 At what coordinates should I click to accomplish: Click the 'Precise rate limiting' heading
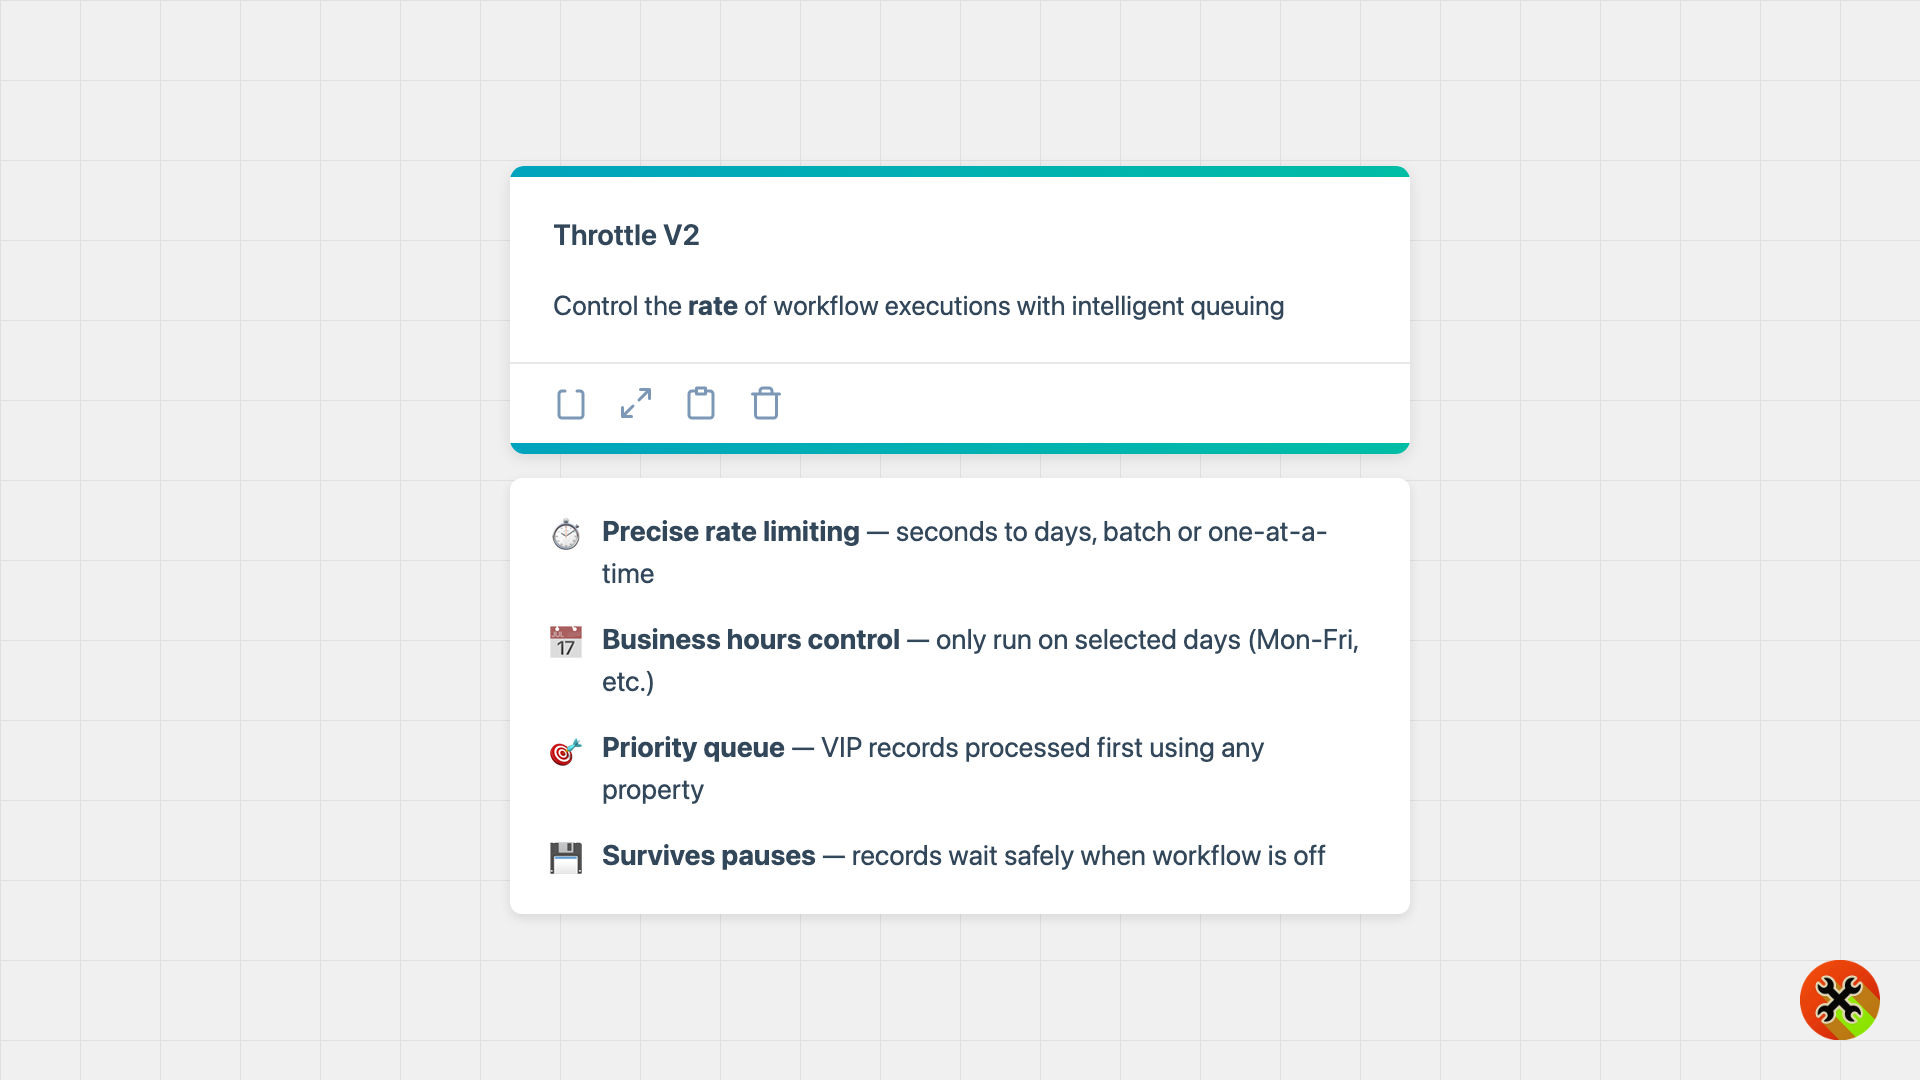(730, 532)
